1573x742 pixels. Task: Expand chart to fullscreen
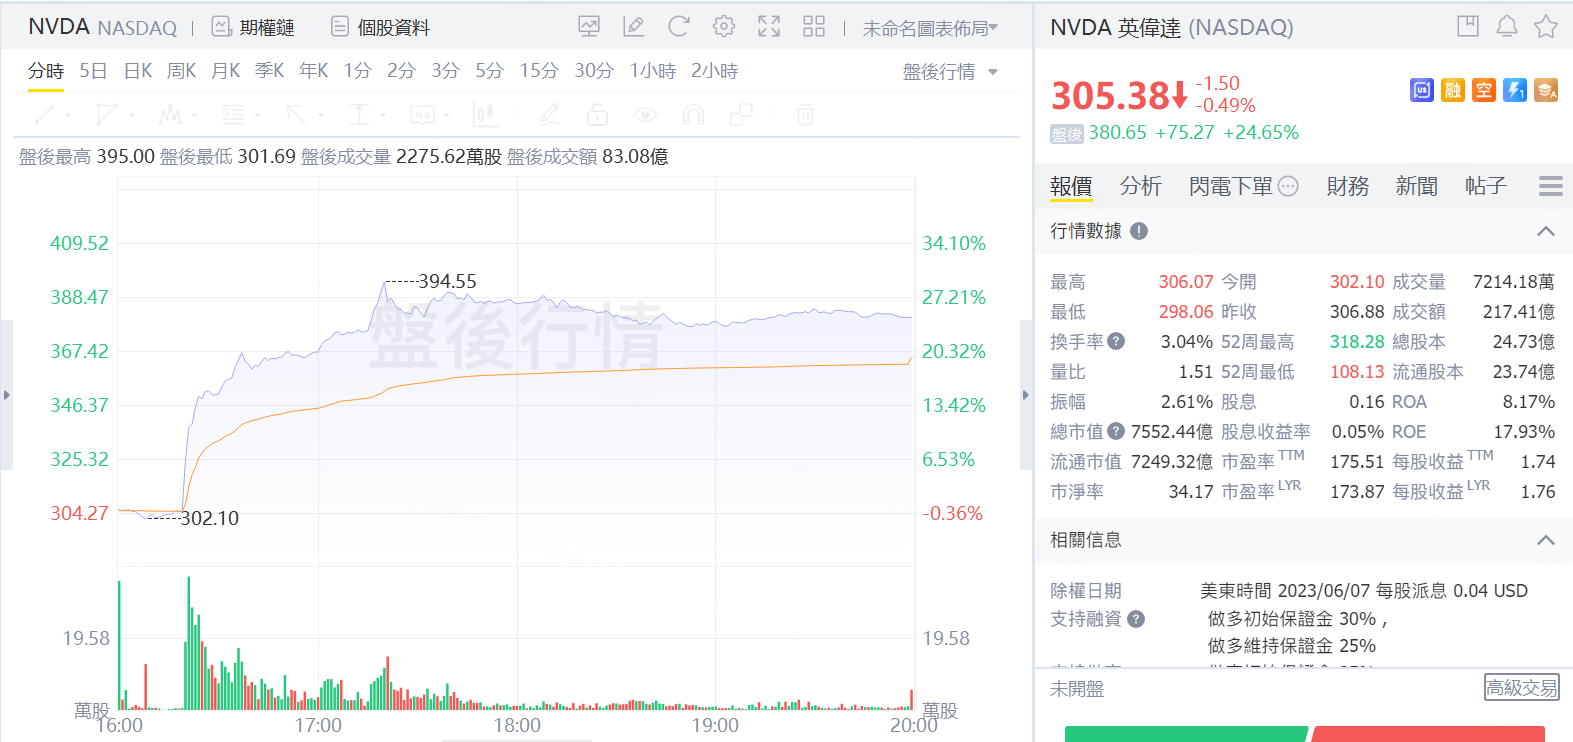point(769,27)
